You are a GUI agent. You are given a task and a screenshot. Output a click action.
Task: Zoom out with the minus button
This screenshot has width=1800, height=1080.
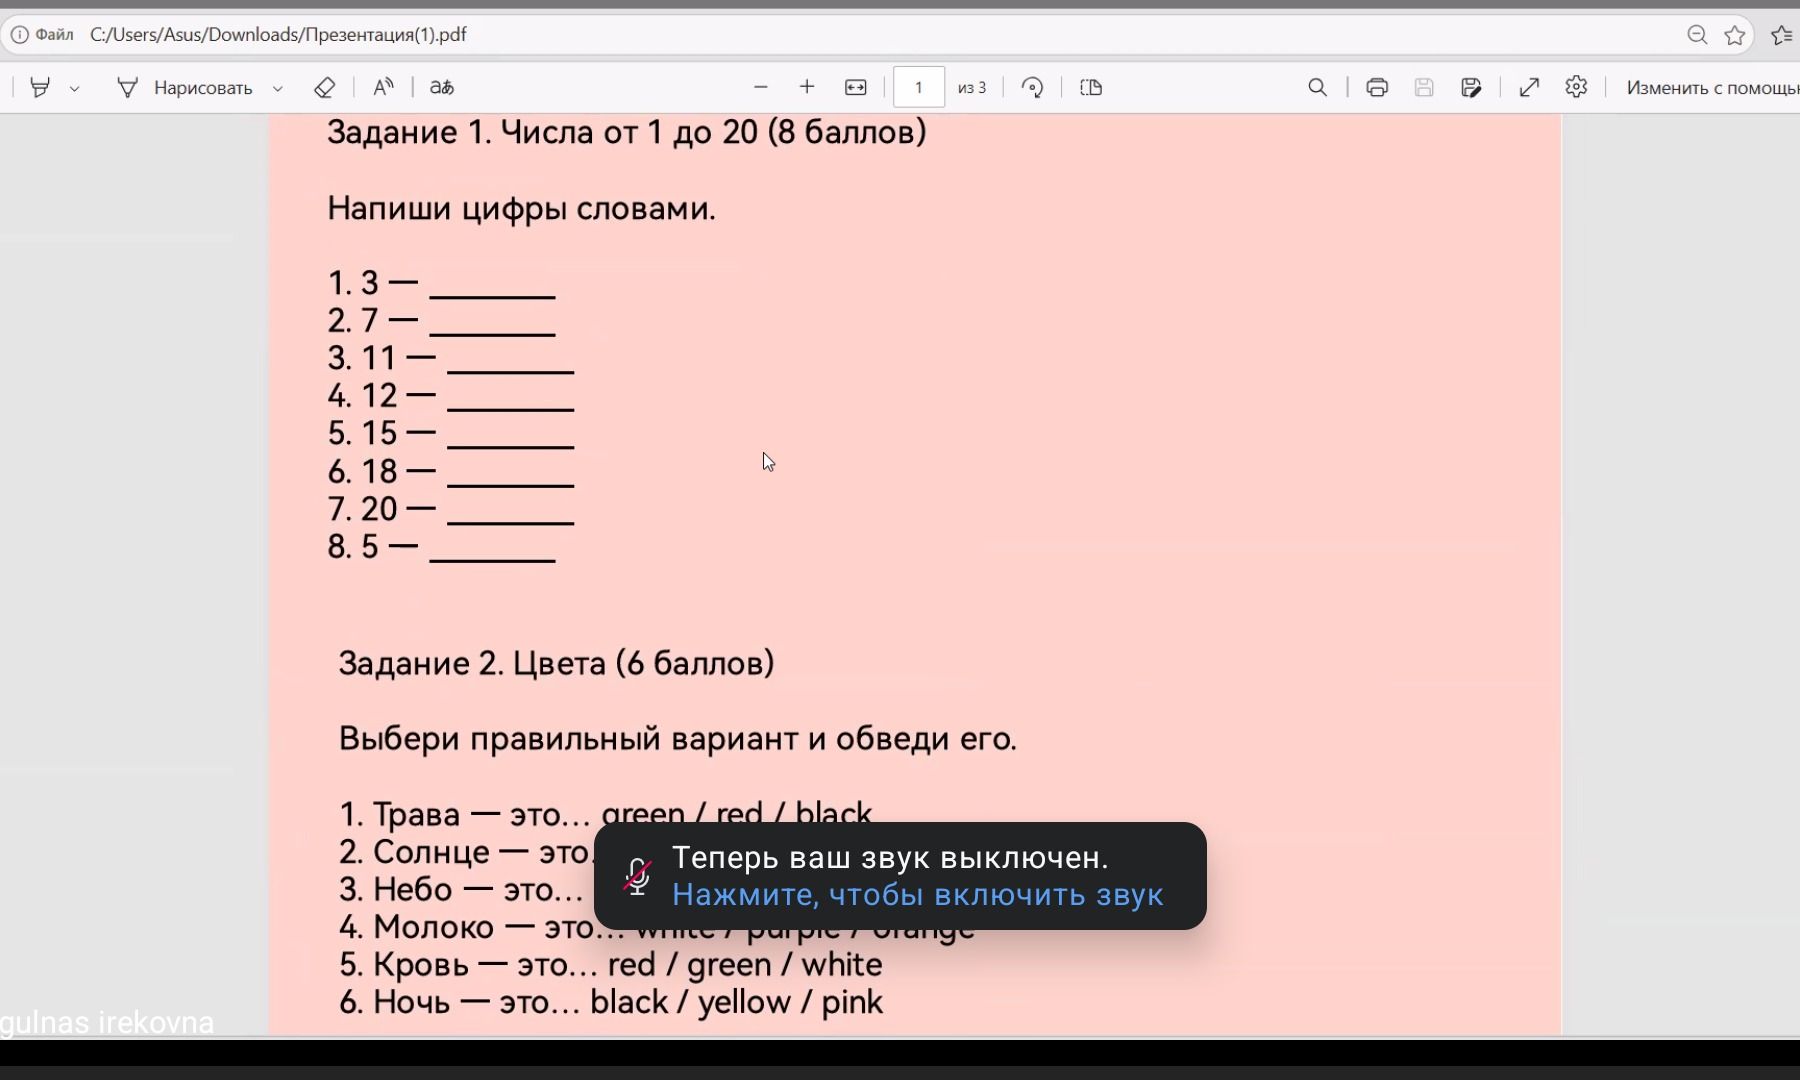(x=761, y=88)
